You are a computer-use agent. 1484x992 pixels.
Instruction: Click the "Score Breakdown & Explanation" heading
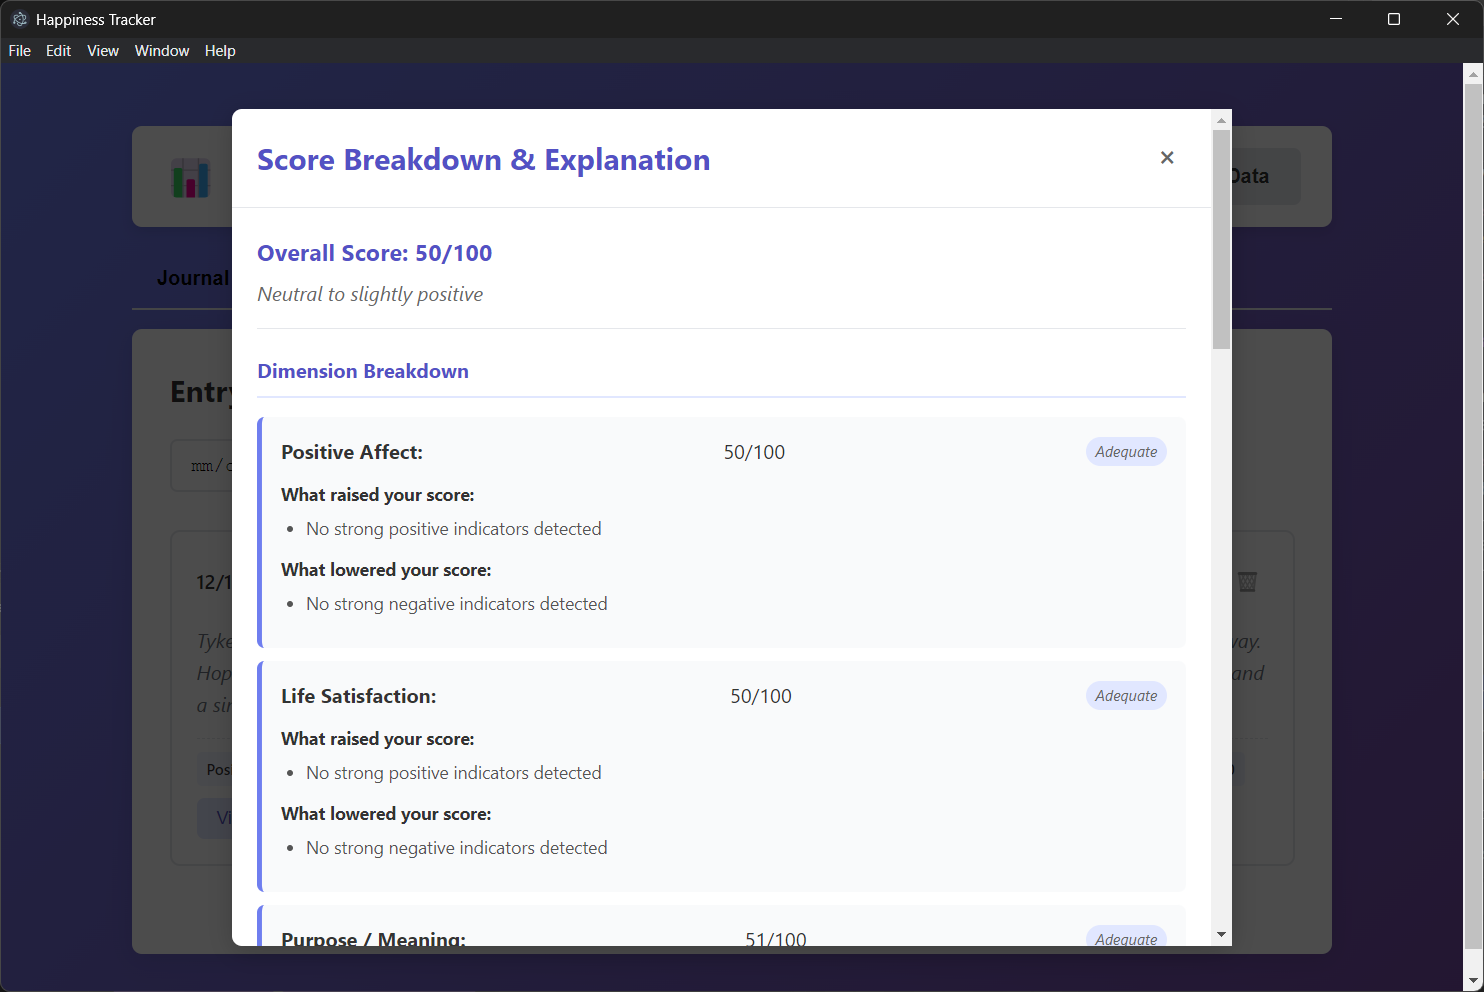[484, 160]
